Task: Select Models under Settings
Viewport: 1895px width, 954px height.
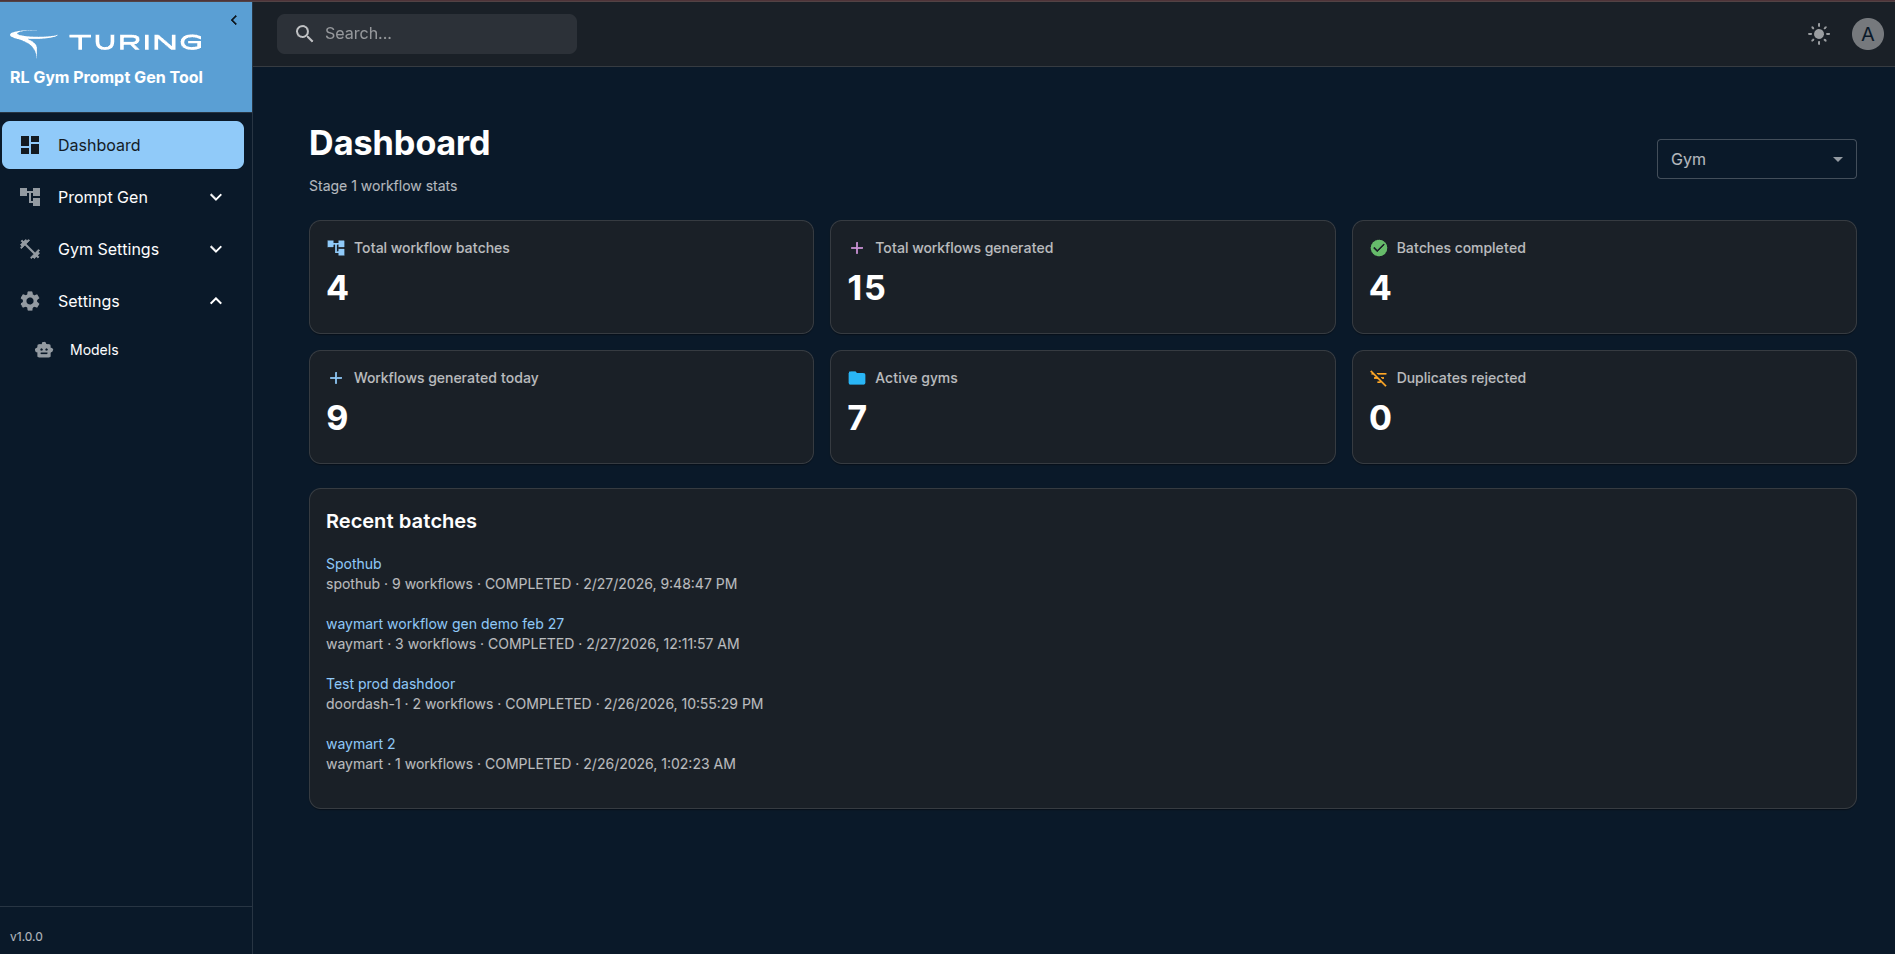Action: pyautogui.click(x=93, y=350)
